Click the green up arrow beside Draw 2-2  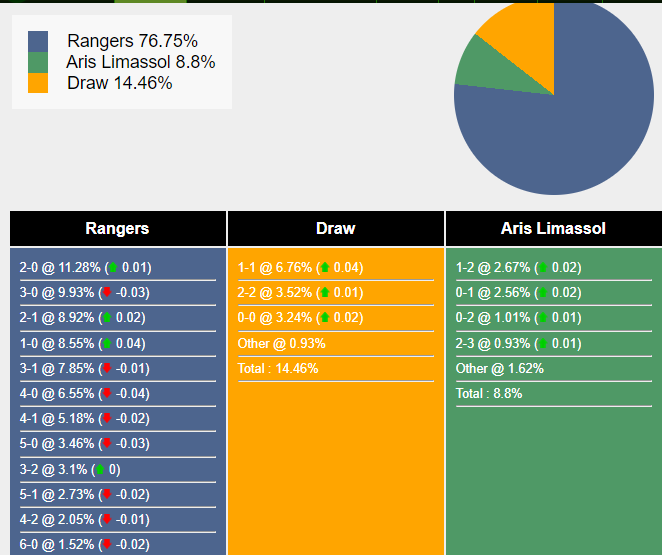point(325,292)
